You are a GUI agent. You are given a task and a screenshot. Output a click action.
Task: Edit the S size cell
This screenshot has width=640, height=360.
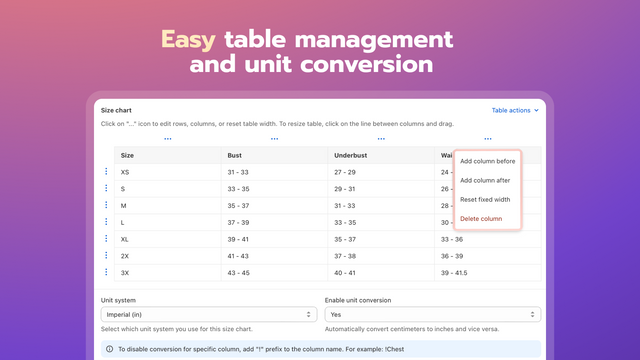pyautogui.click(x=168, y=189)
